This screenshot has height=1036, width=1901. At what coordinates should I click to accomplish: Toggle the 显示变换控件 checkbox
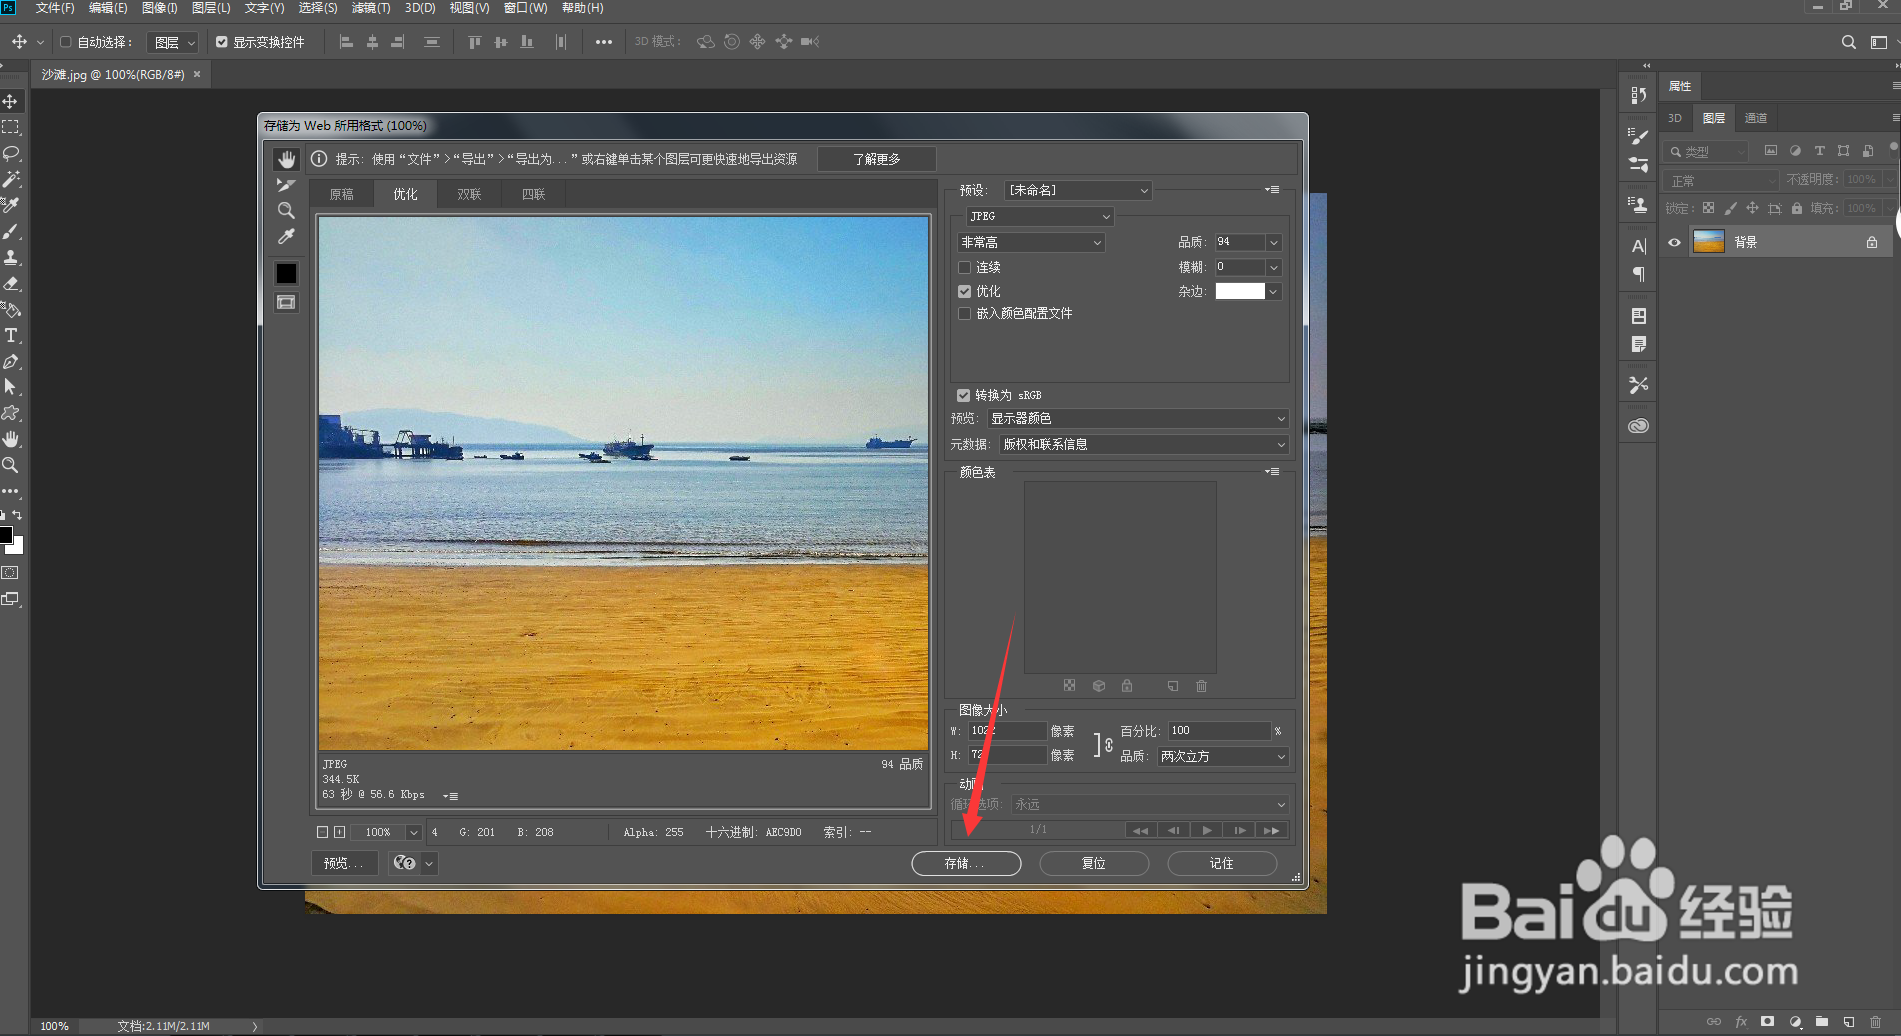[x=222, y=42]
